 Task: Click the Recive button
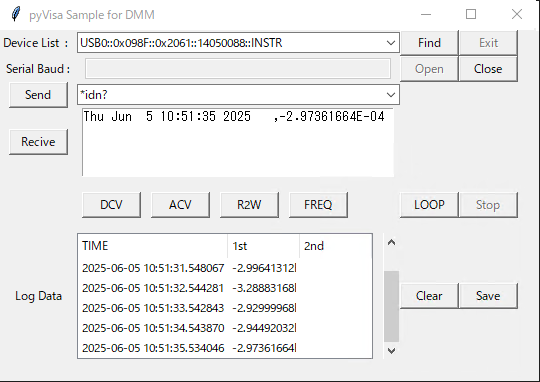click(38, 142)
